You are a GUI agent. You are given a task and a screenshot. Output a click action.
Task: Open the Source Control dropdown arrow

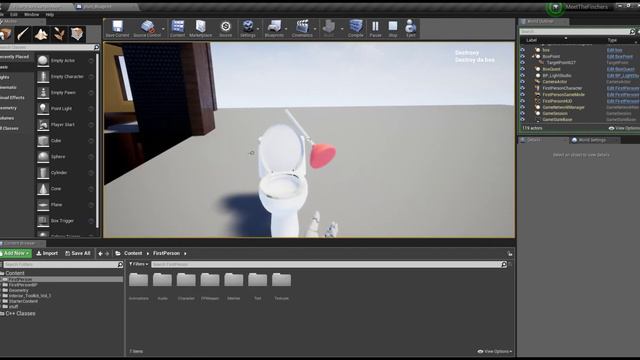coord(163,29)
